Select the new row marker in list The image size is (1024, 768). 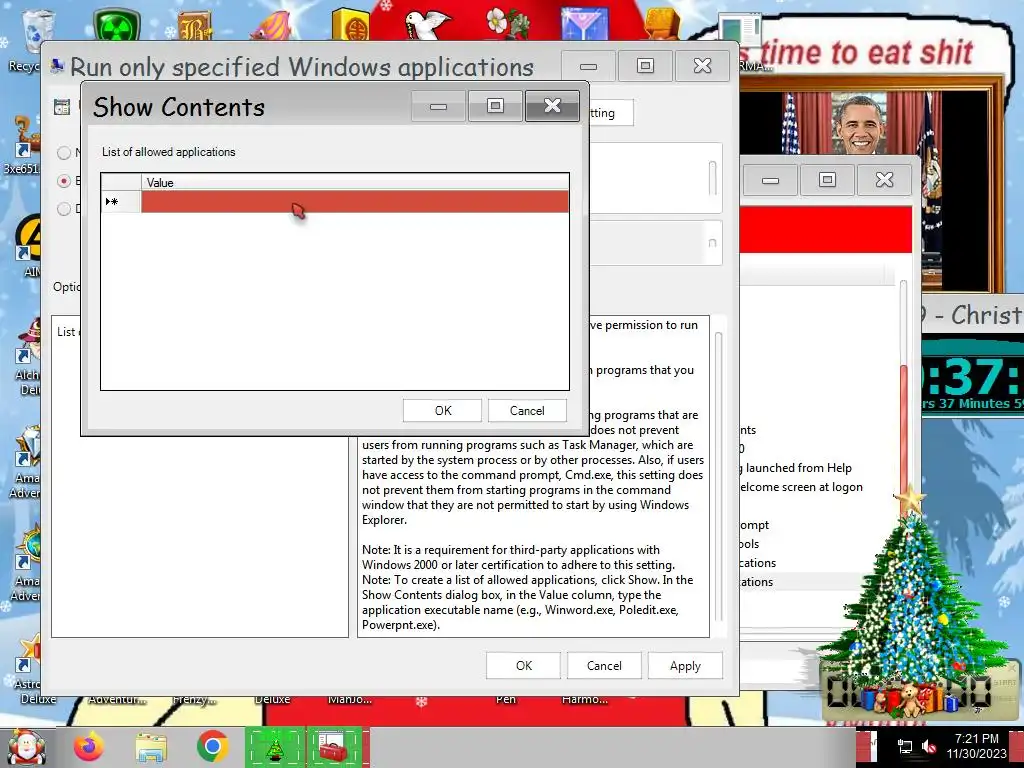tap(121, 202)
